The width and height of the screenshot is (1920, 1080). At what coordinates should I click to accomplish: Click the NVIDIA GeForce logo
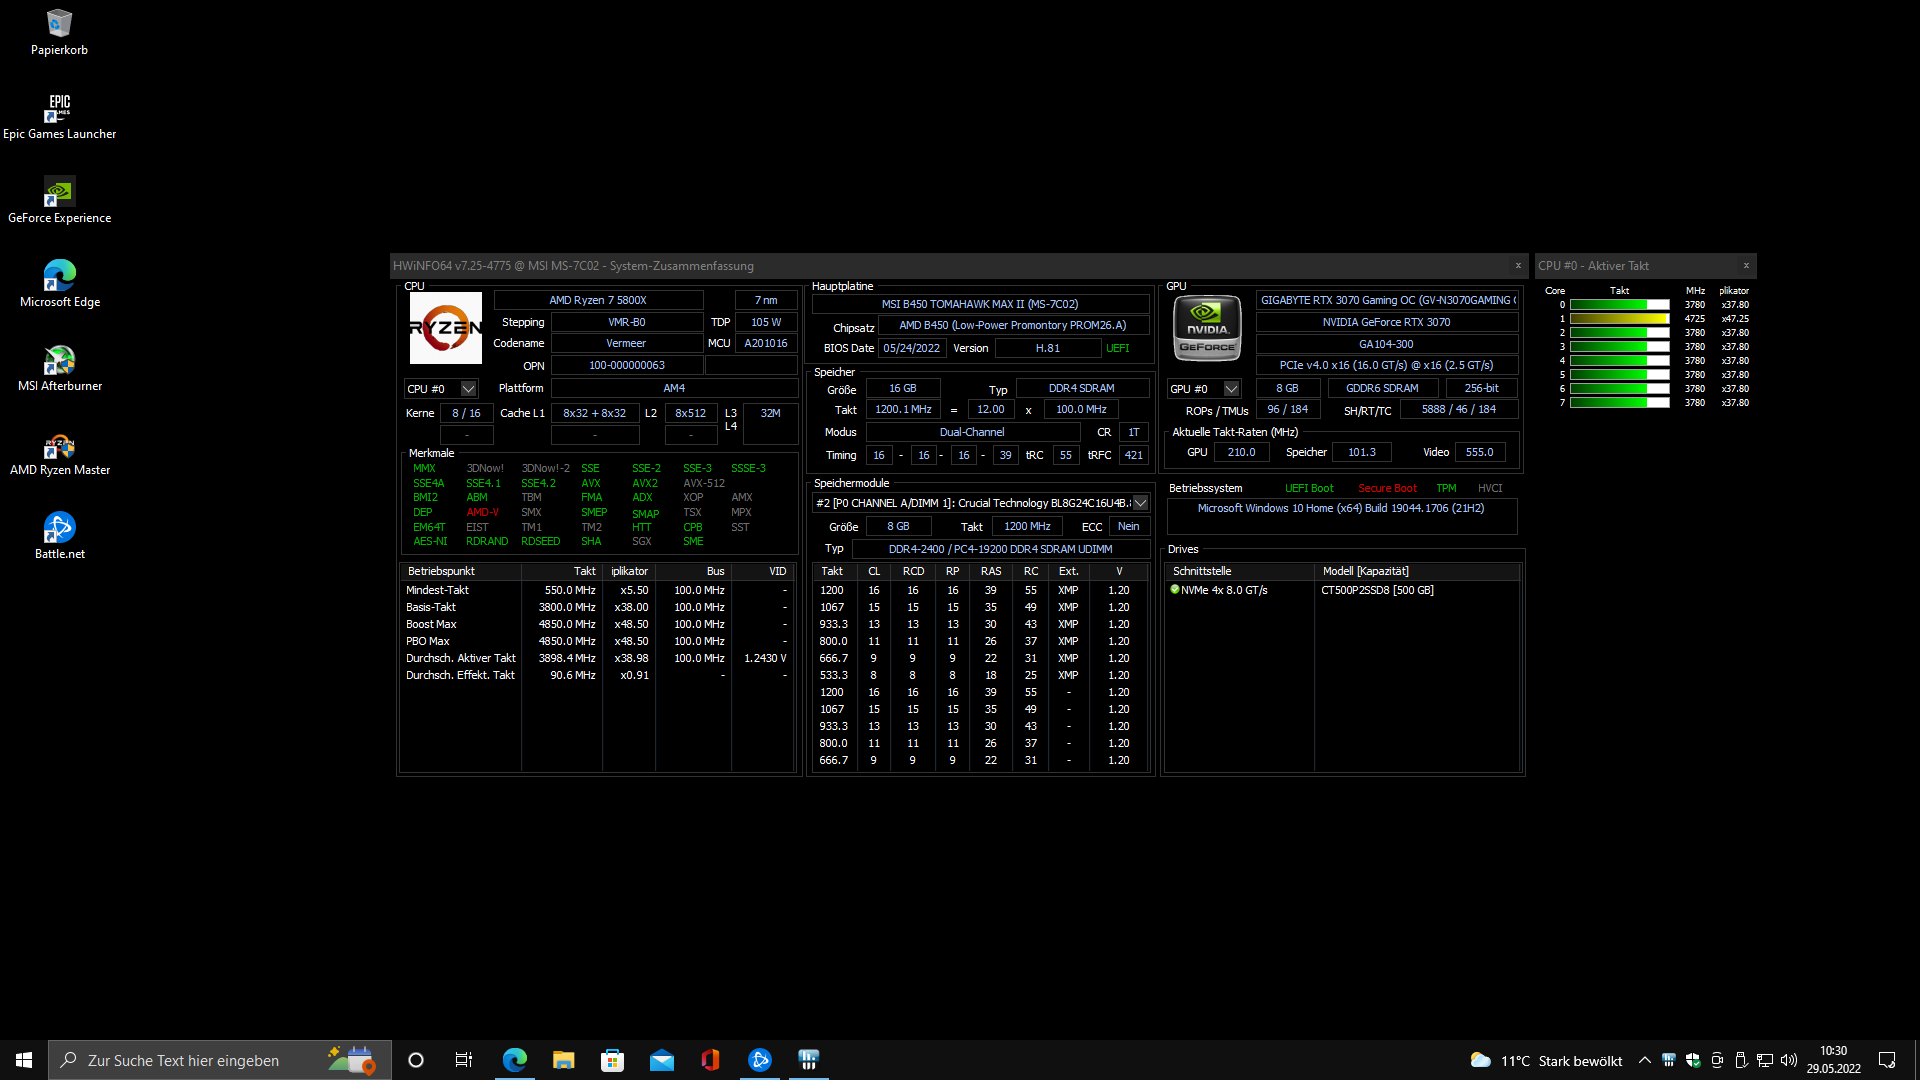pos(1207,328)
